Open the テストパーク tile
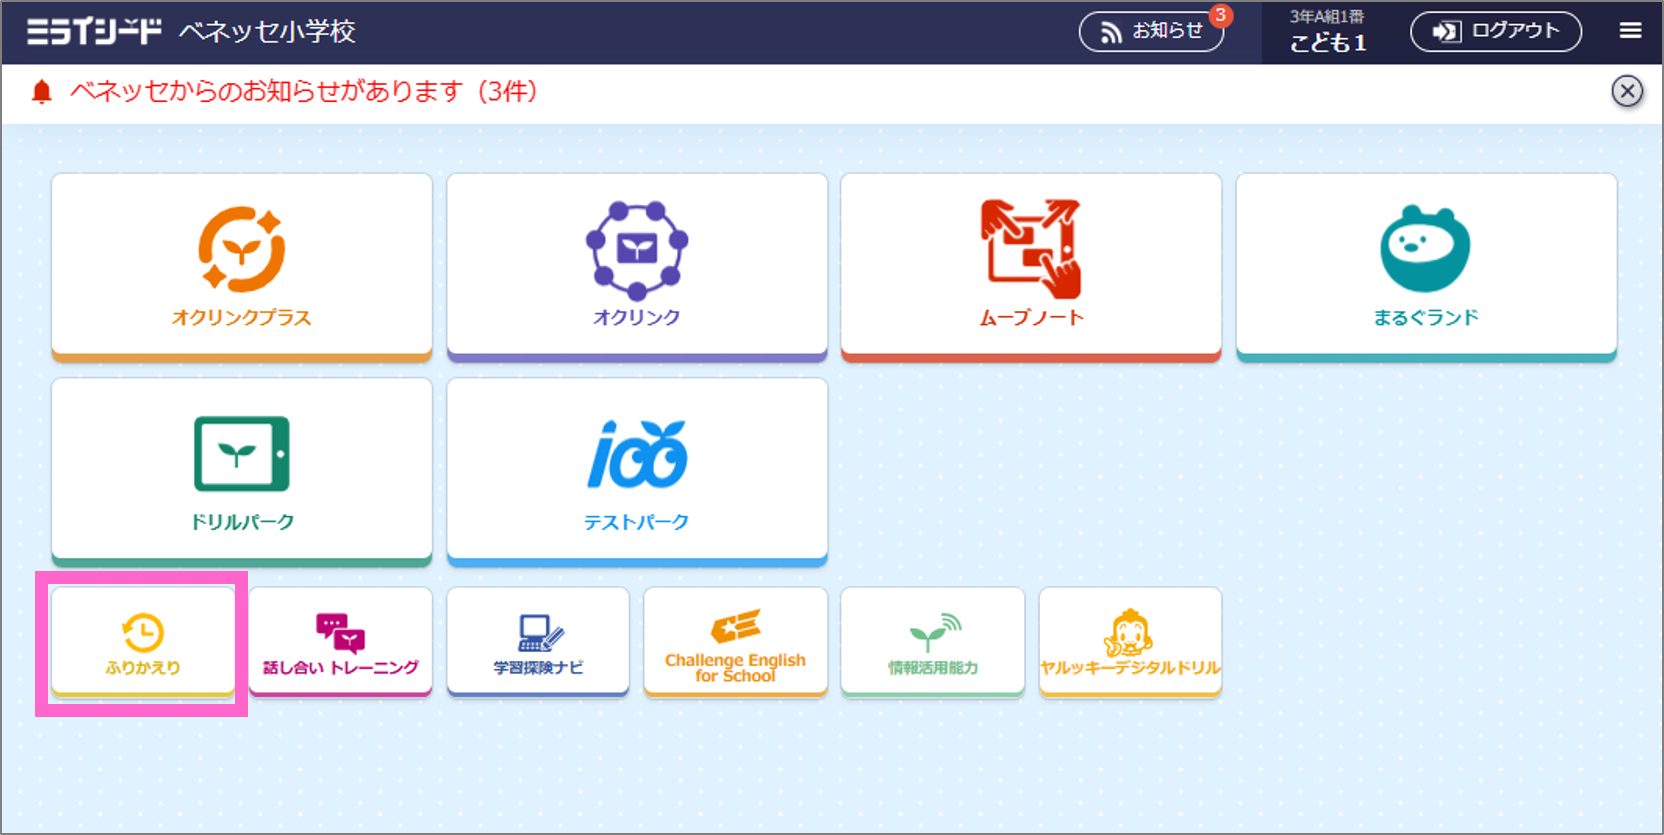 point(637,471)
